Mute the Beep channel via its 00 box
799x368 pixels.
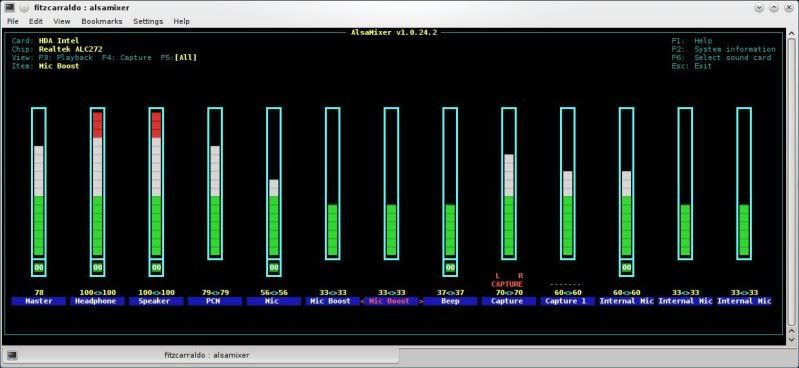pyautogui.click(x=450, y=268)
